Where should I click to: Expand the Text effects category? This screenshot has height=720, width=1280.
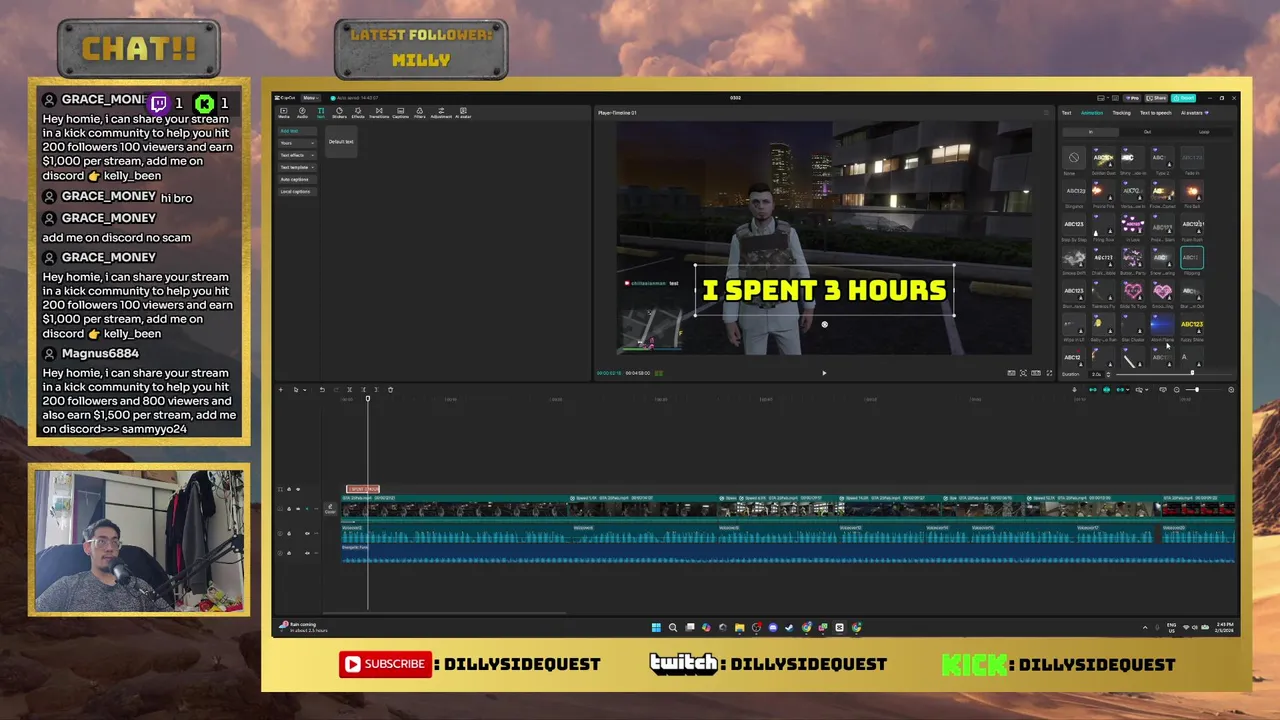[x=297, y=155]
